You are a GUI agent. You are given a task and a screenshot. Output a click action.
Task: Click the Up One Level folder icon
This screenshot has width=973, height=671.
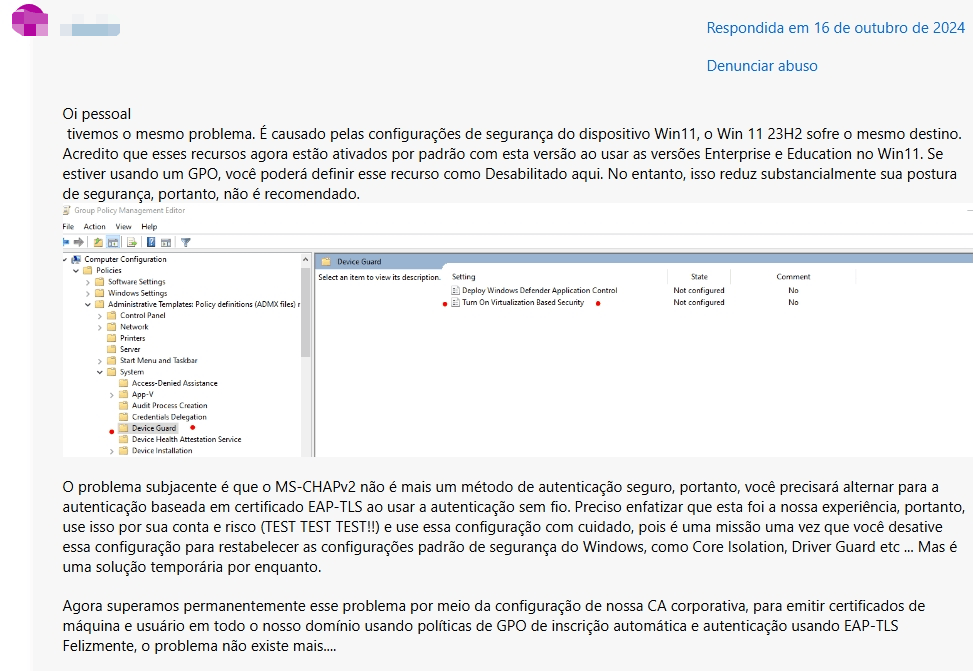(98, 242)
